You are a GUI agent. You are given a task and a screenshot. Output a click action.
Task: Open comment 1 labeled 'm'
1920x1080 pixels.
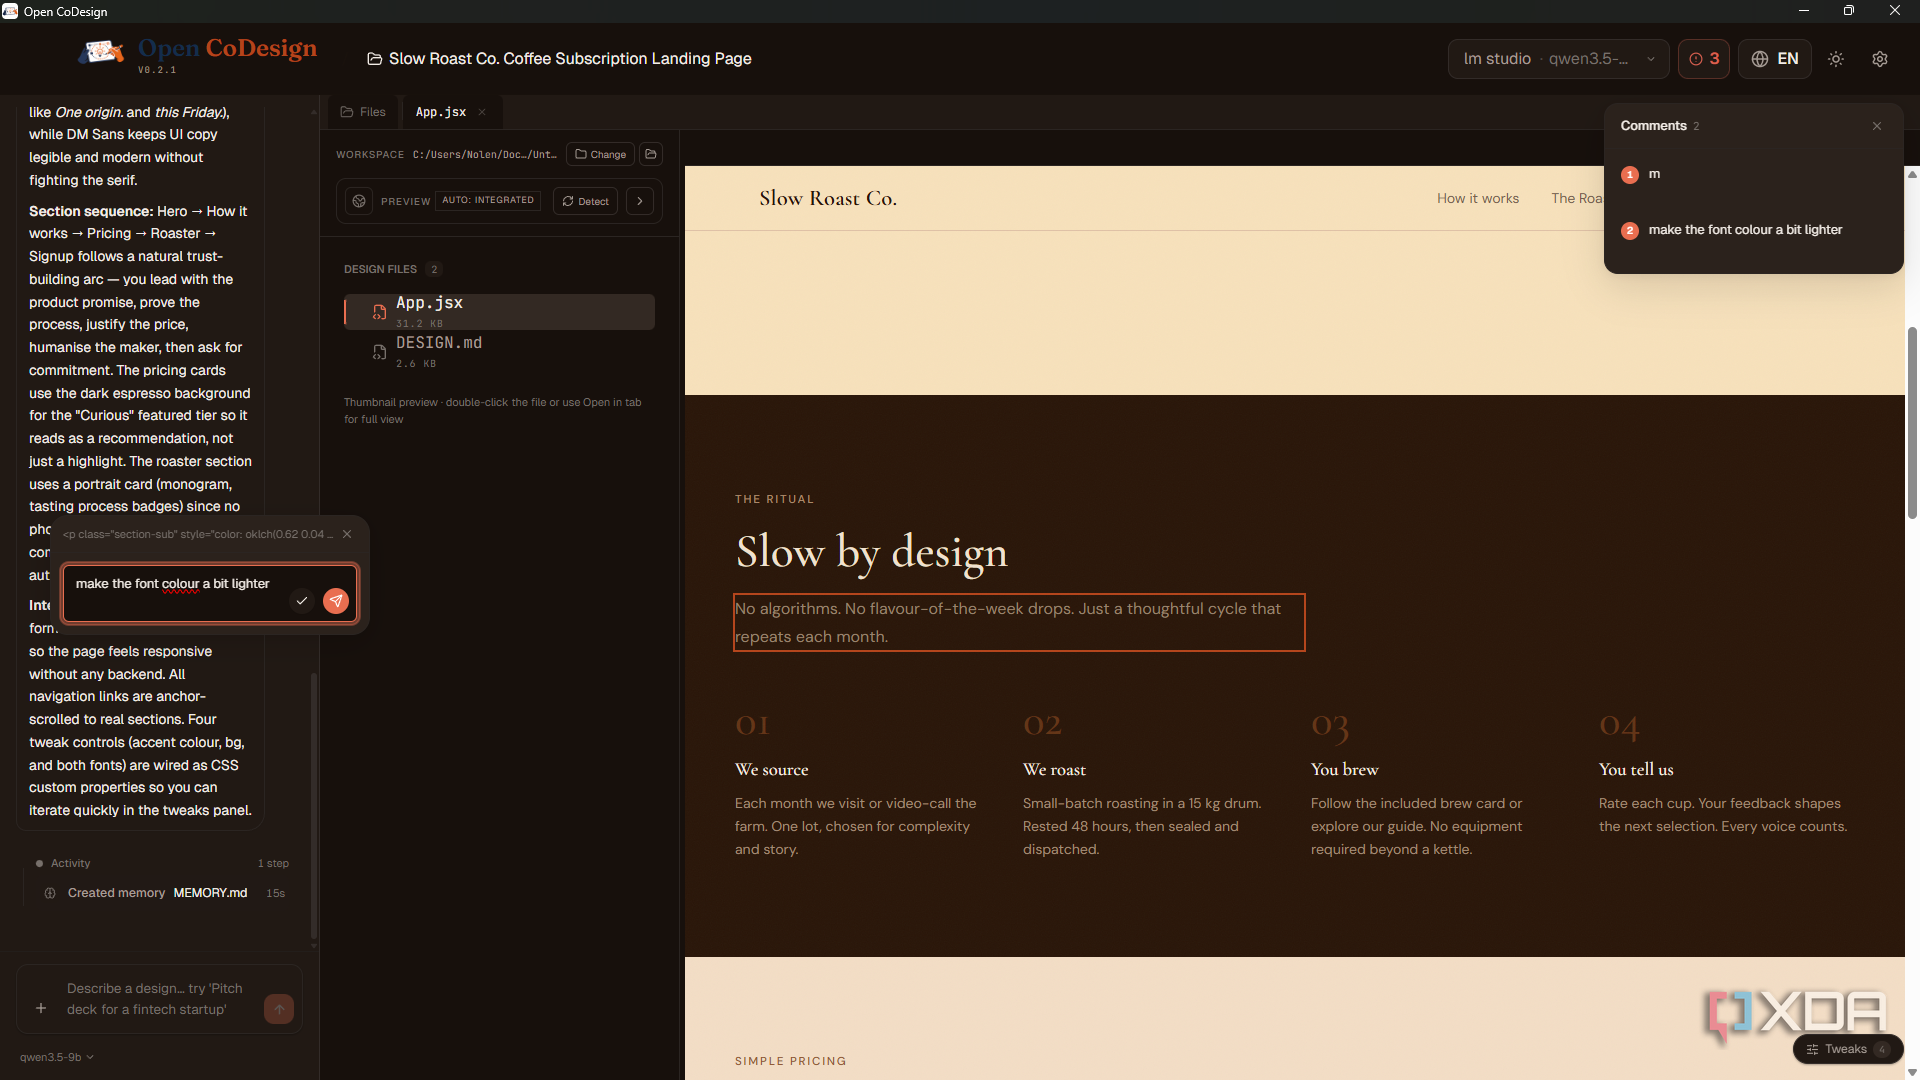coord(1752,174)
